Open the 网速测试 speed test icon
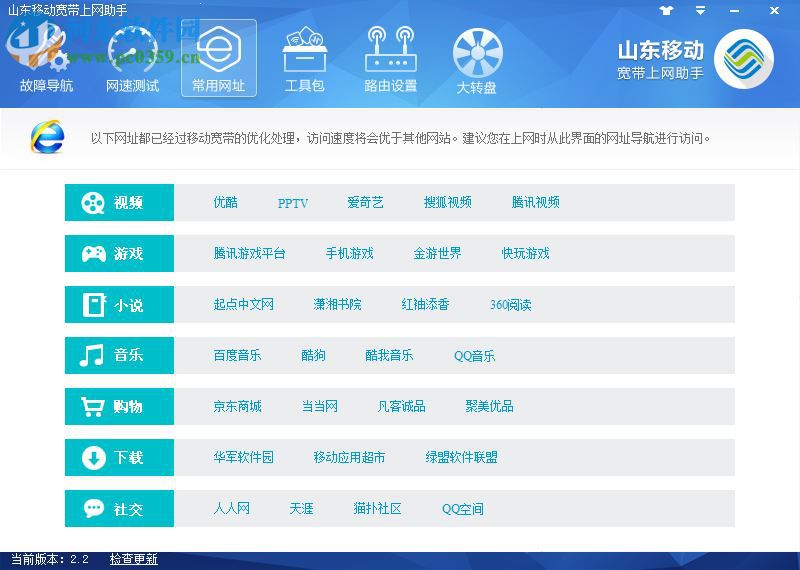The image size is (800, 570). [x=133, y=59]
